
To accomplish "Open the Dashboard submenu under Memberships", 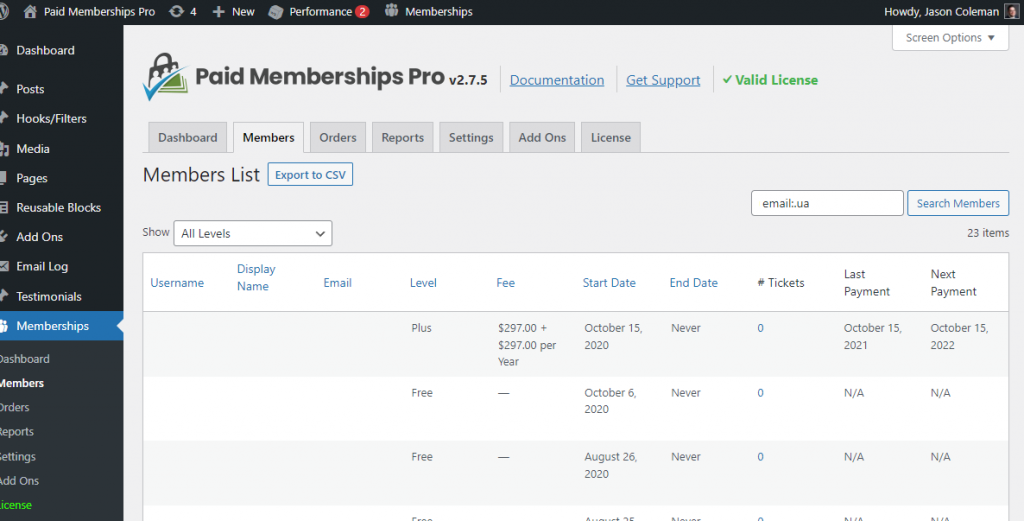I will point(25,359).
